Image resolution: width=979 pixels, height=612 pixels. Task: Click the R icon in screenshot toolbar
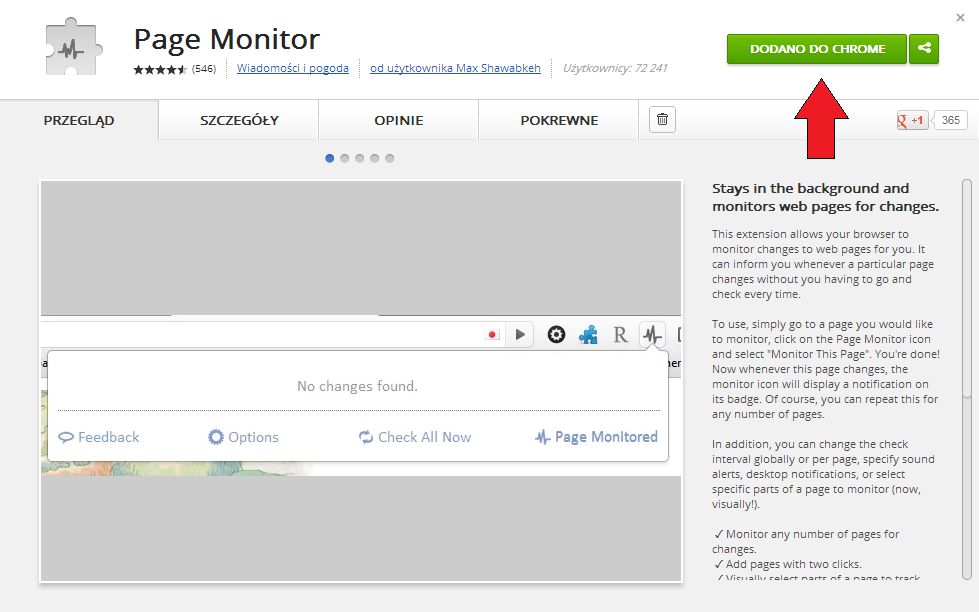(620, 335)
